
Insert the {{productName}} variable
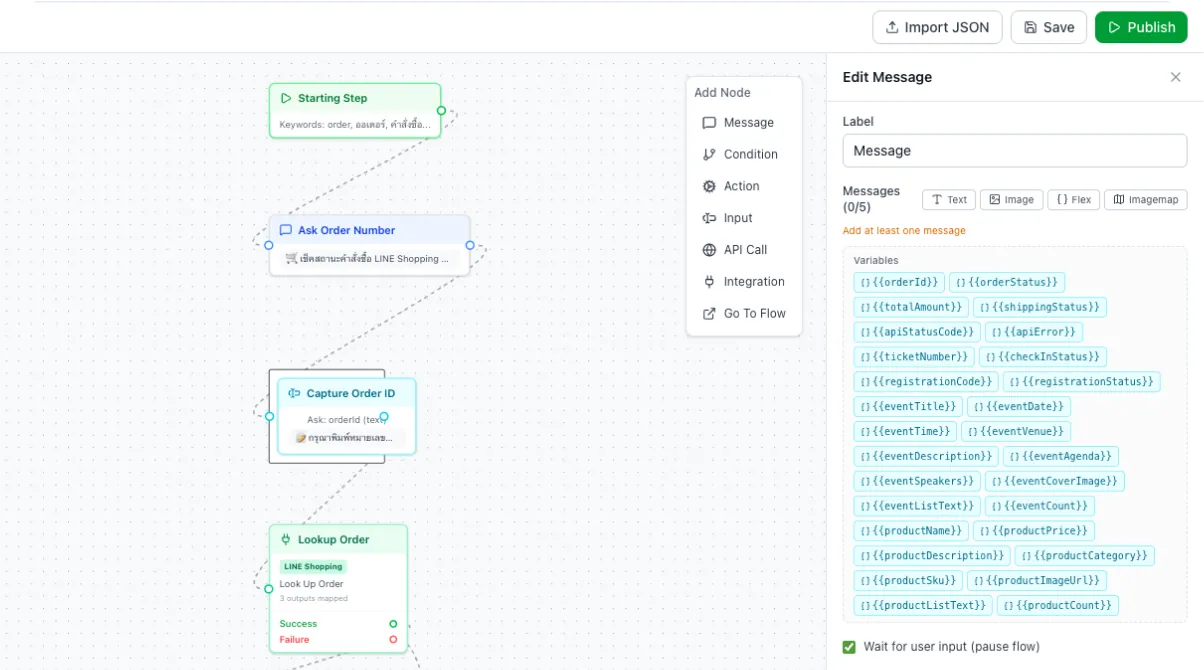[911, 530]
